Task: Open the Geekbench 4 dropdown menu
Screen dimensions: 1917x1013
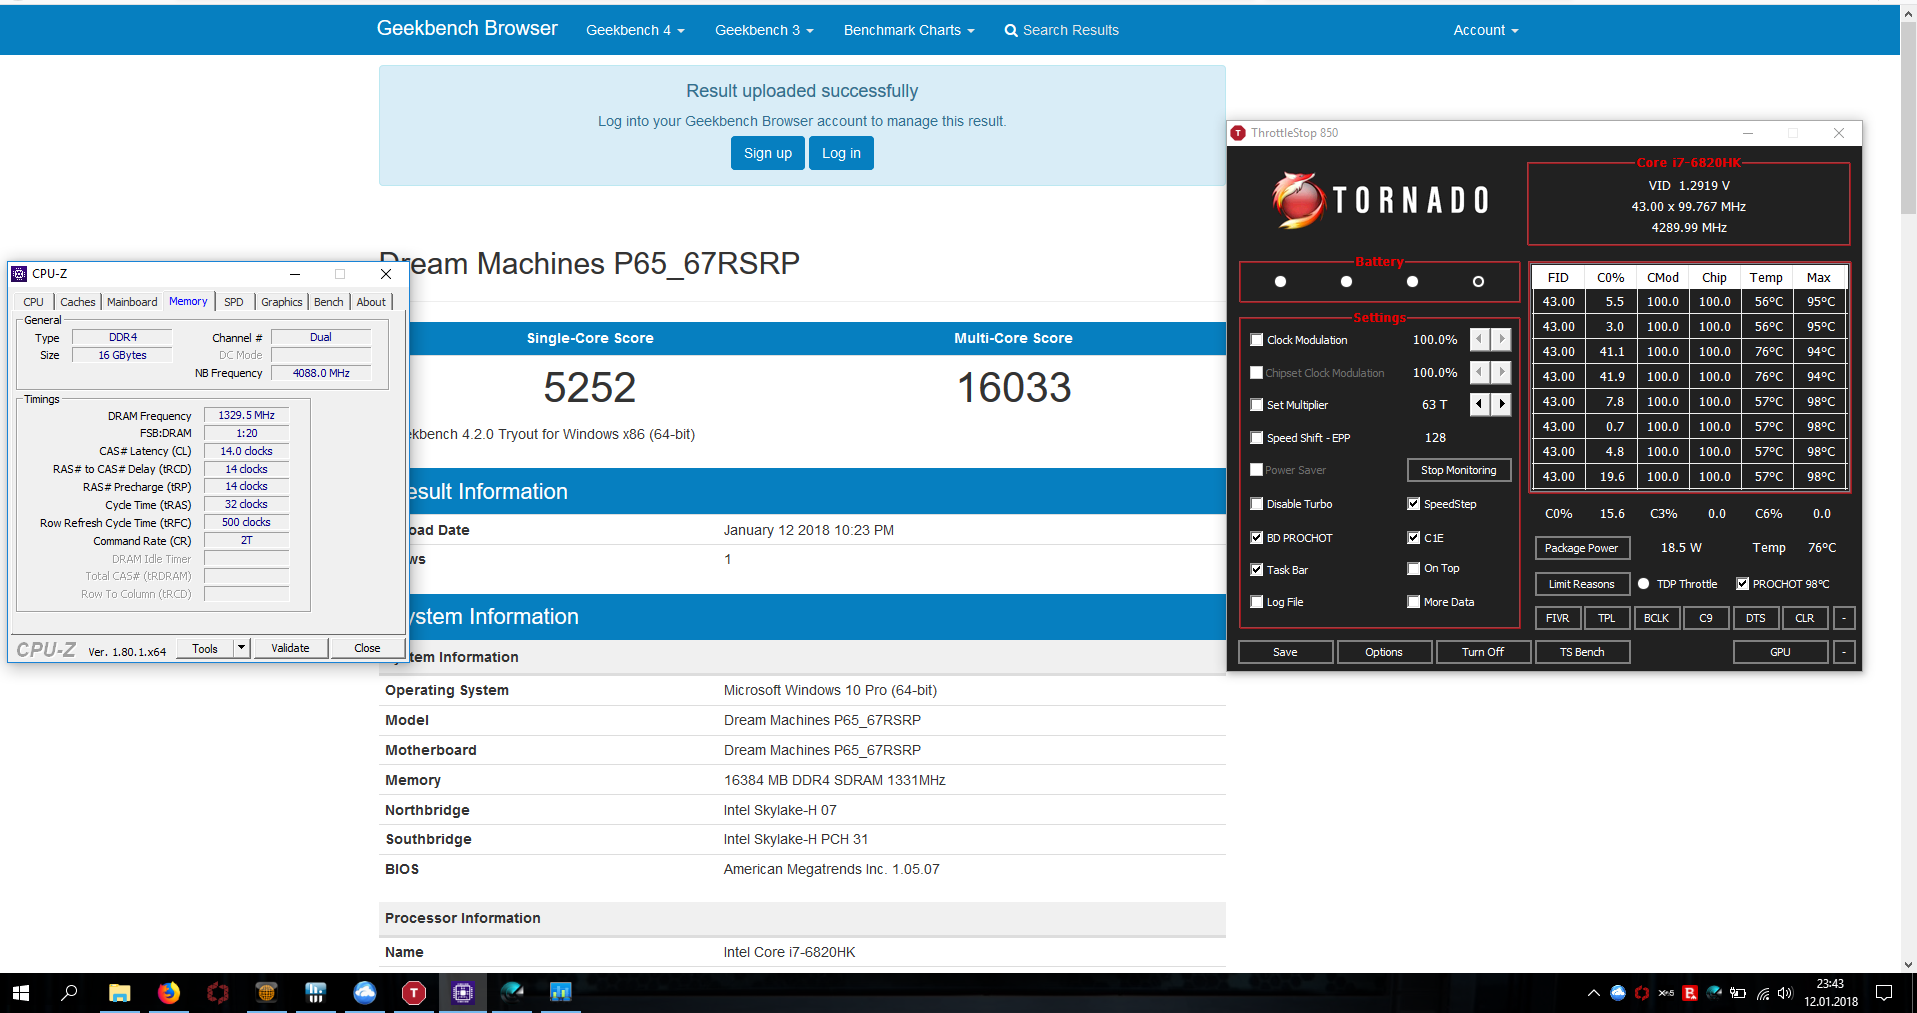Action: [635, 30]
